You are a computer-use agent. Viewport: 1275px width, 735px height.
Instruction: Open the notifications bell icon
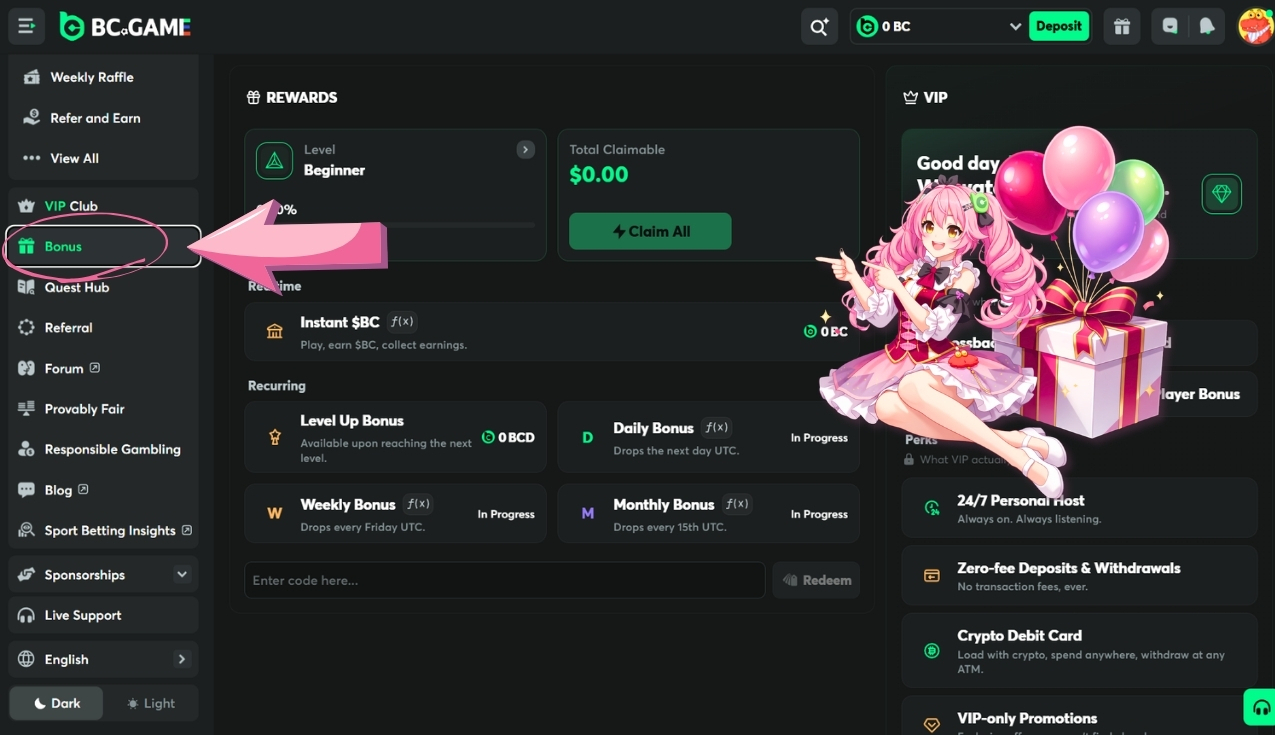[x=1207, y=27]
